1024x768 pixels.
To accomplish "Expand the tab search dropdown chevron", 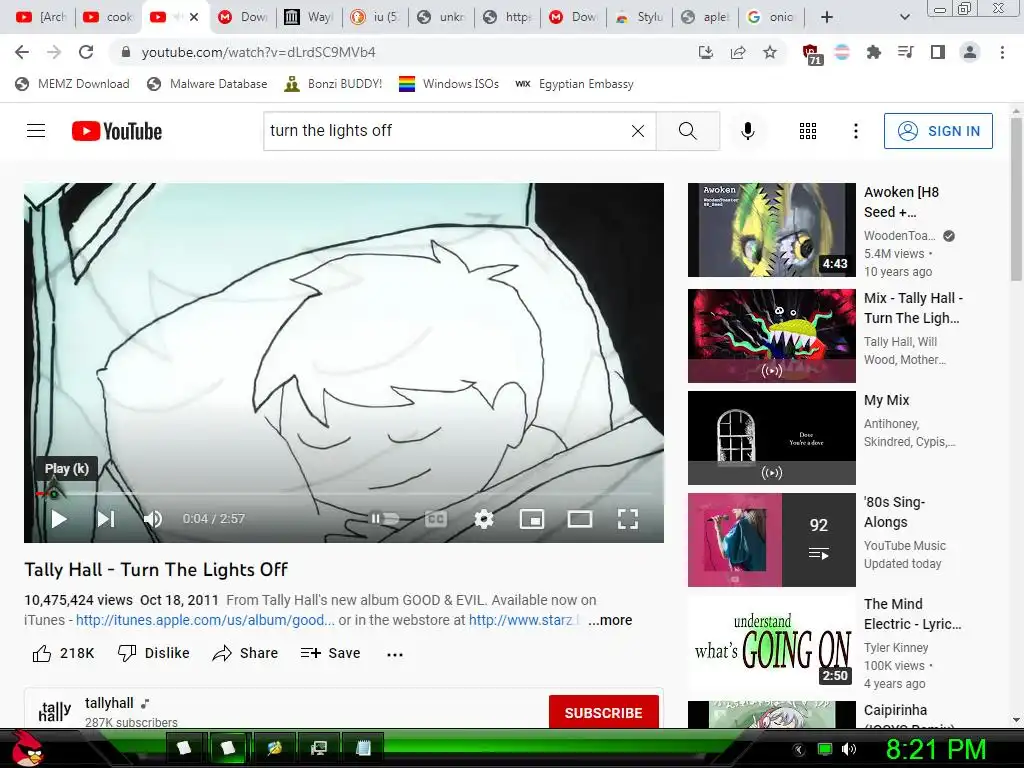I will [904, 17].
